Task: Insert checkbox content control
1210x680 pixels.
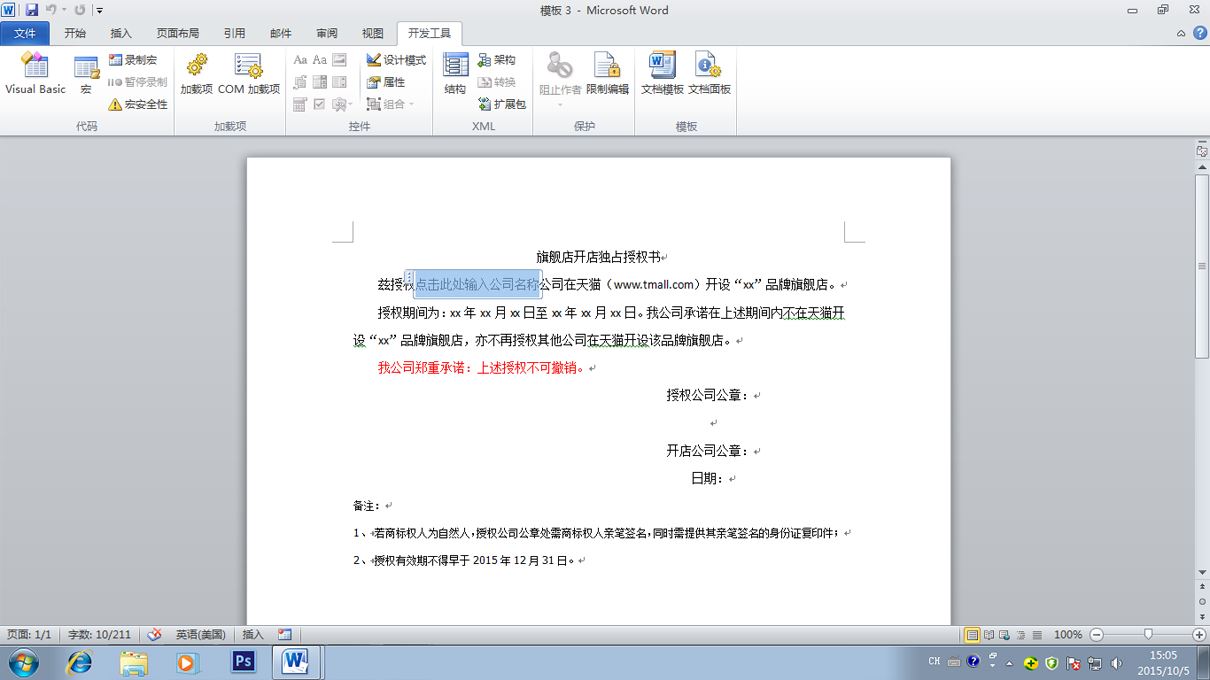Action: click(x=319, y=104)
